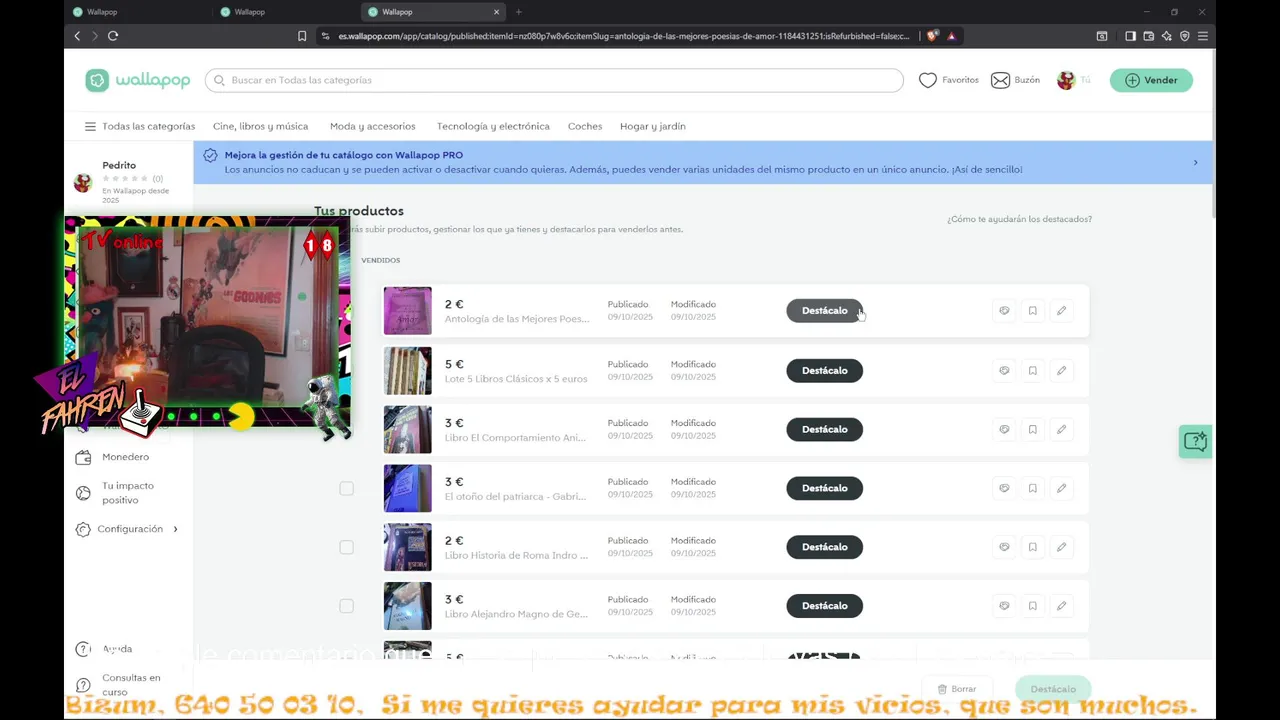Open Tecnología y electrónica category

click(493, 127)
